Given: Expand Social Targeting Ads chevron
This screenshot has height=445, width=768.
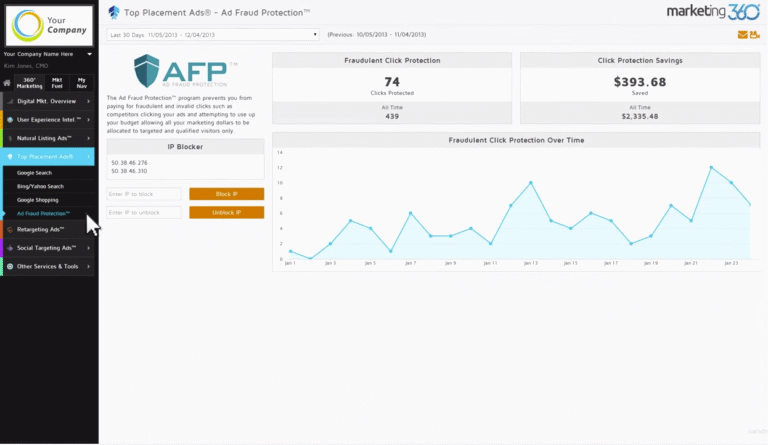Looking at the screenshot, I should click(89, 248).
